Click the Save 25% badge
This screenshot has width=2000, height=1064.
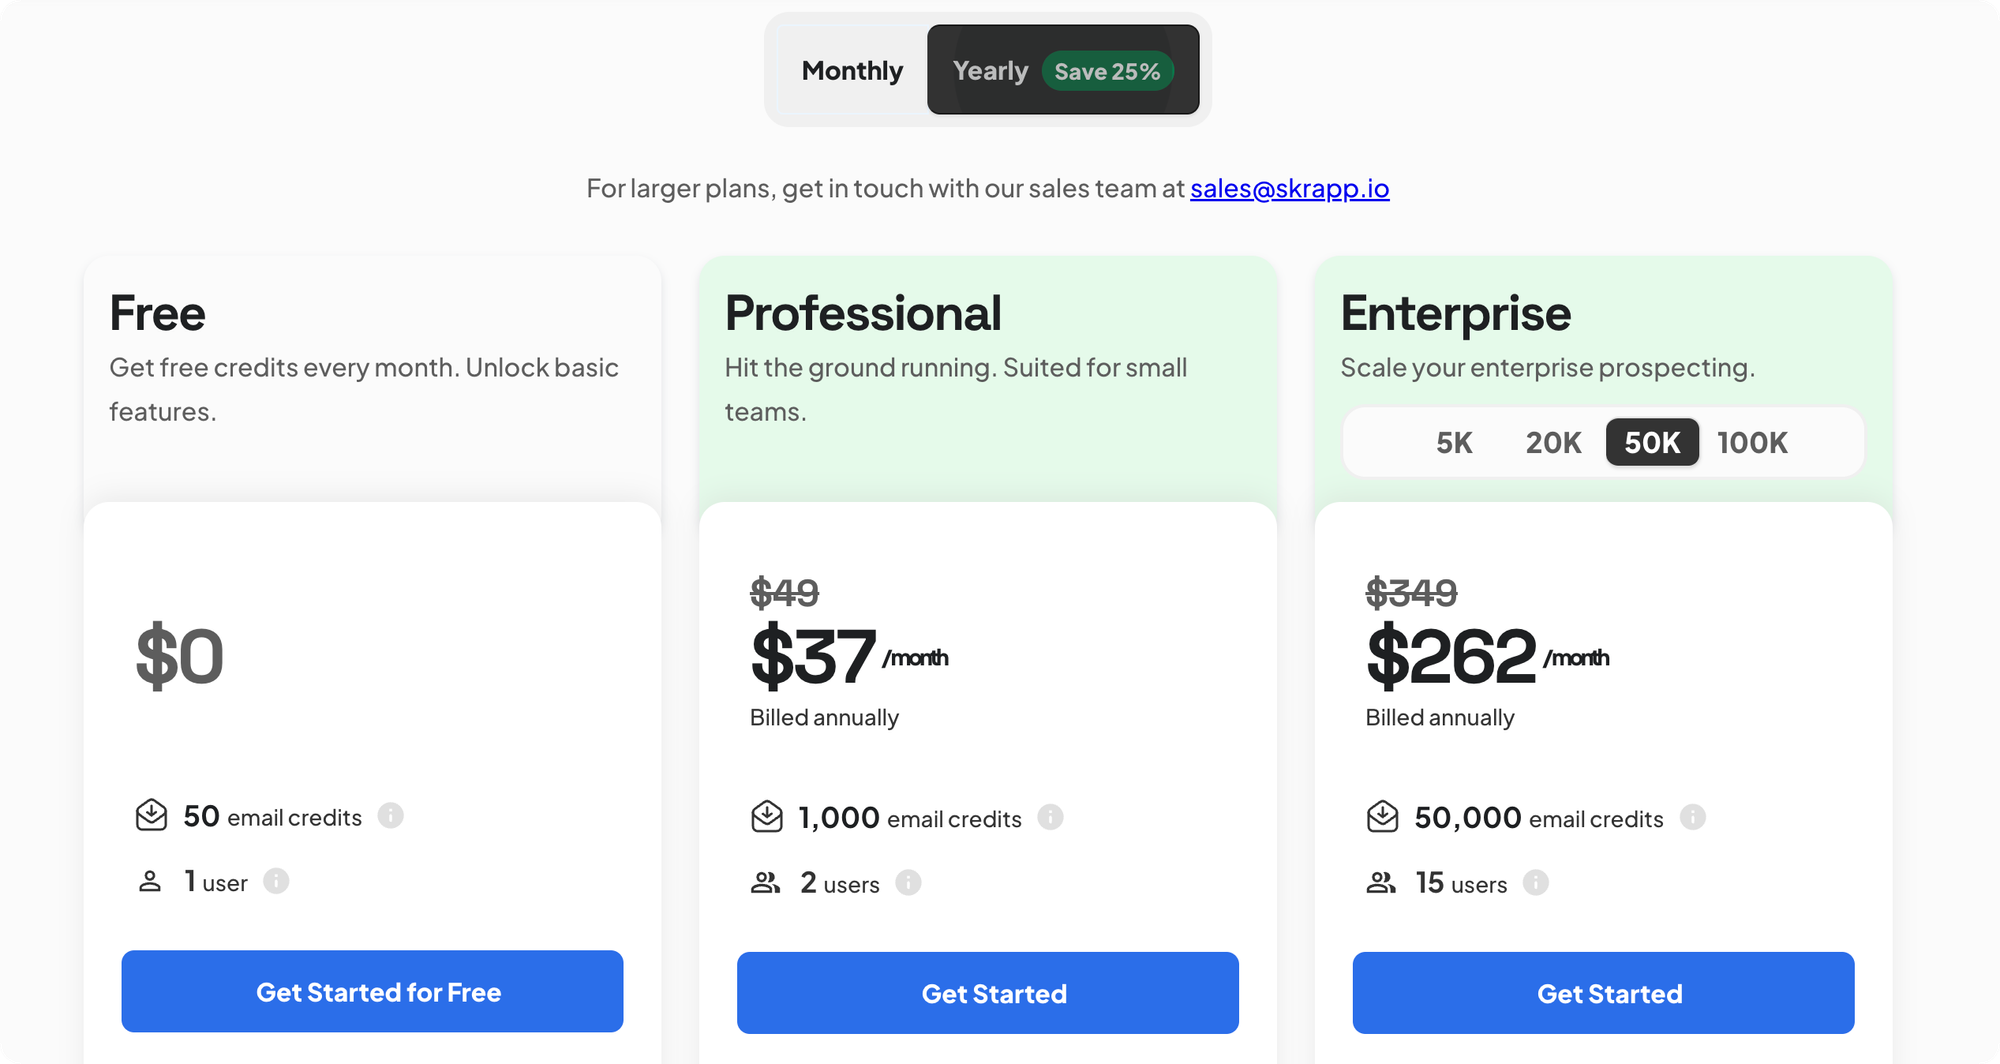click(1107, 71)
